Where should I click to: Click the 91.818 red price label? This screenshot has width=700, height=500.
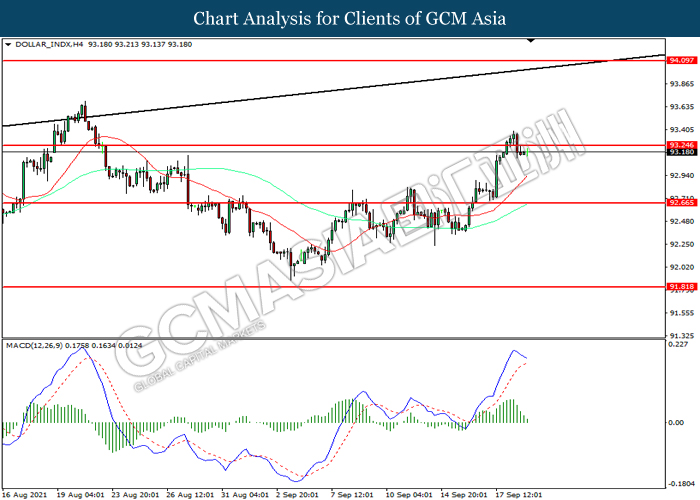coord(681,287)
